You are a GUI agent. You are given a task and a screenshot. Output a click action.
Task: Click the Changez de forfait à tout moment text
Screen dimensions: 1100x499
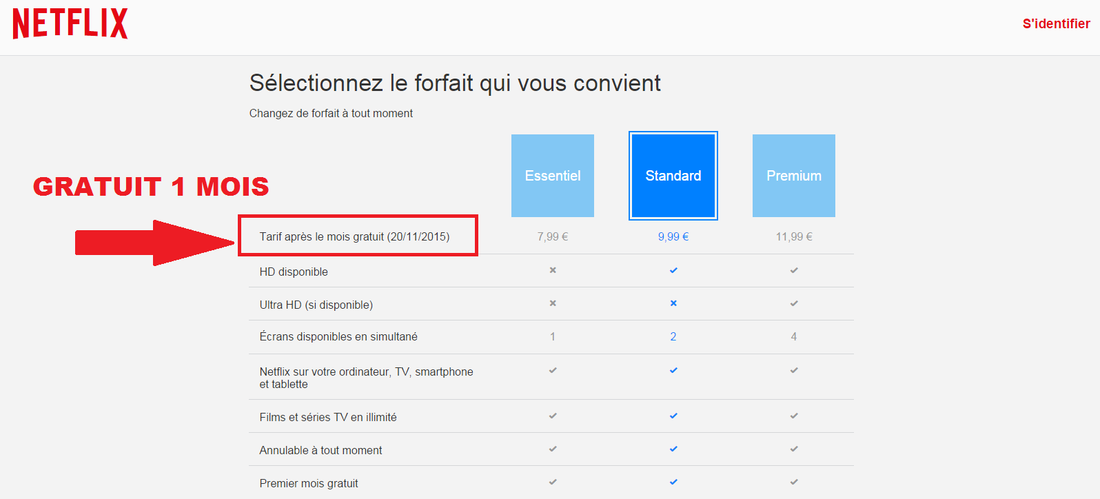pyautogui.click(x=331, y=113)
